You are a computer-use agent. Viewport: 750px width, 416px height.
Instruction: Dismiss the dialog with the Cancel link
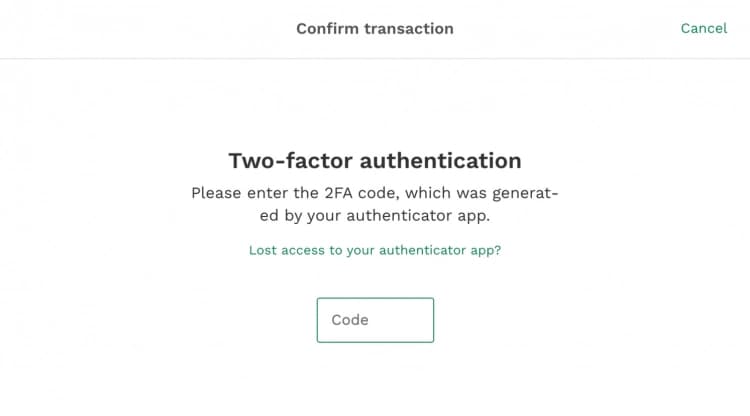coord(703,28)
